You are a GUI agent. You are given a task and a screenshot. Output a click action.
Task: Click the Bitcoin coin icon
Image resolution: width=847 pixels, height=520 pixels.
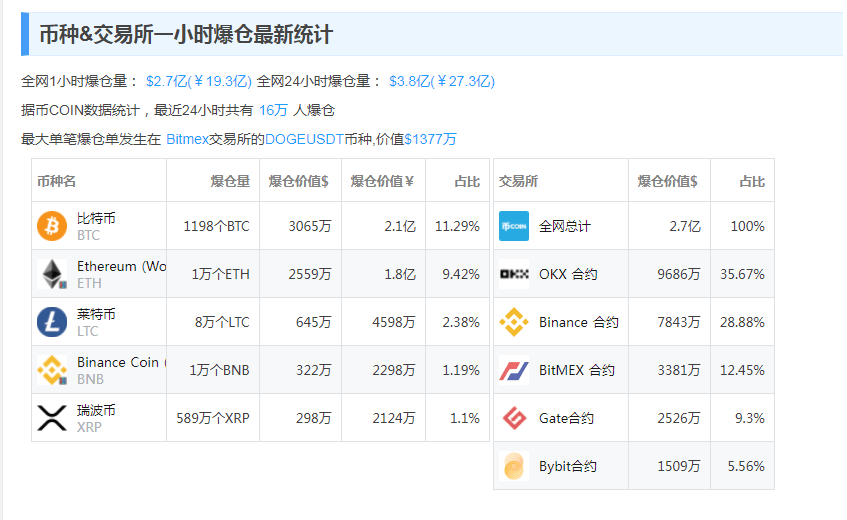point(52,226)
